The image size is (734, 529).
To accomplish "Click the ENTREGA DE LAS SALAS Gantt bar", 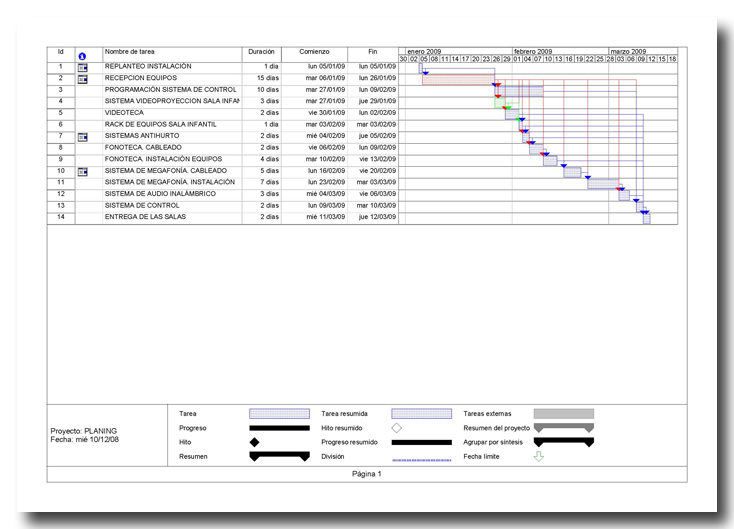I will (646, 219).
